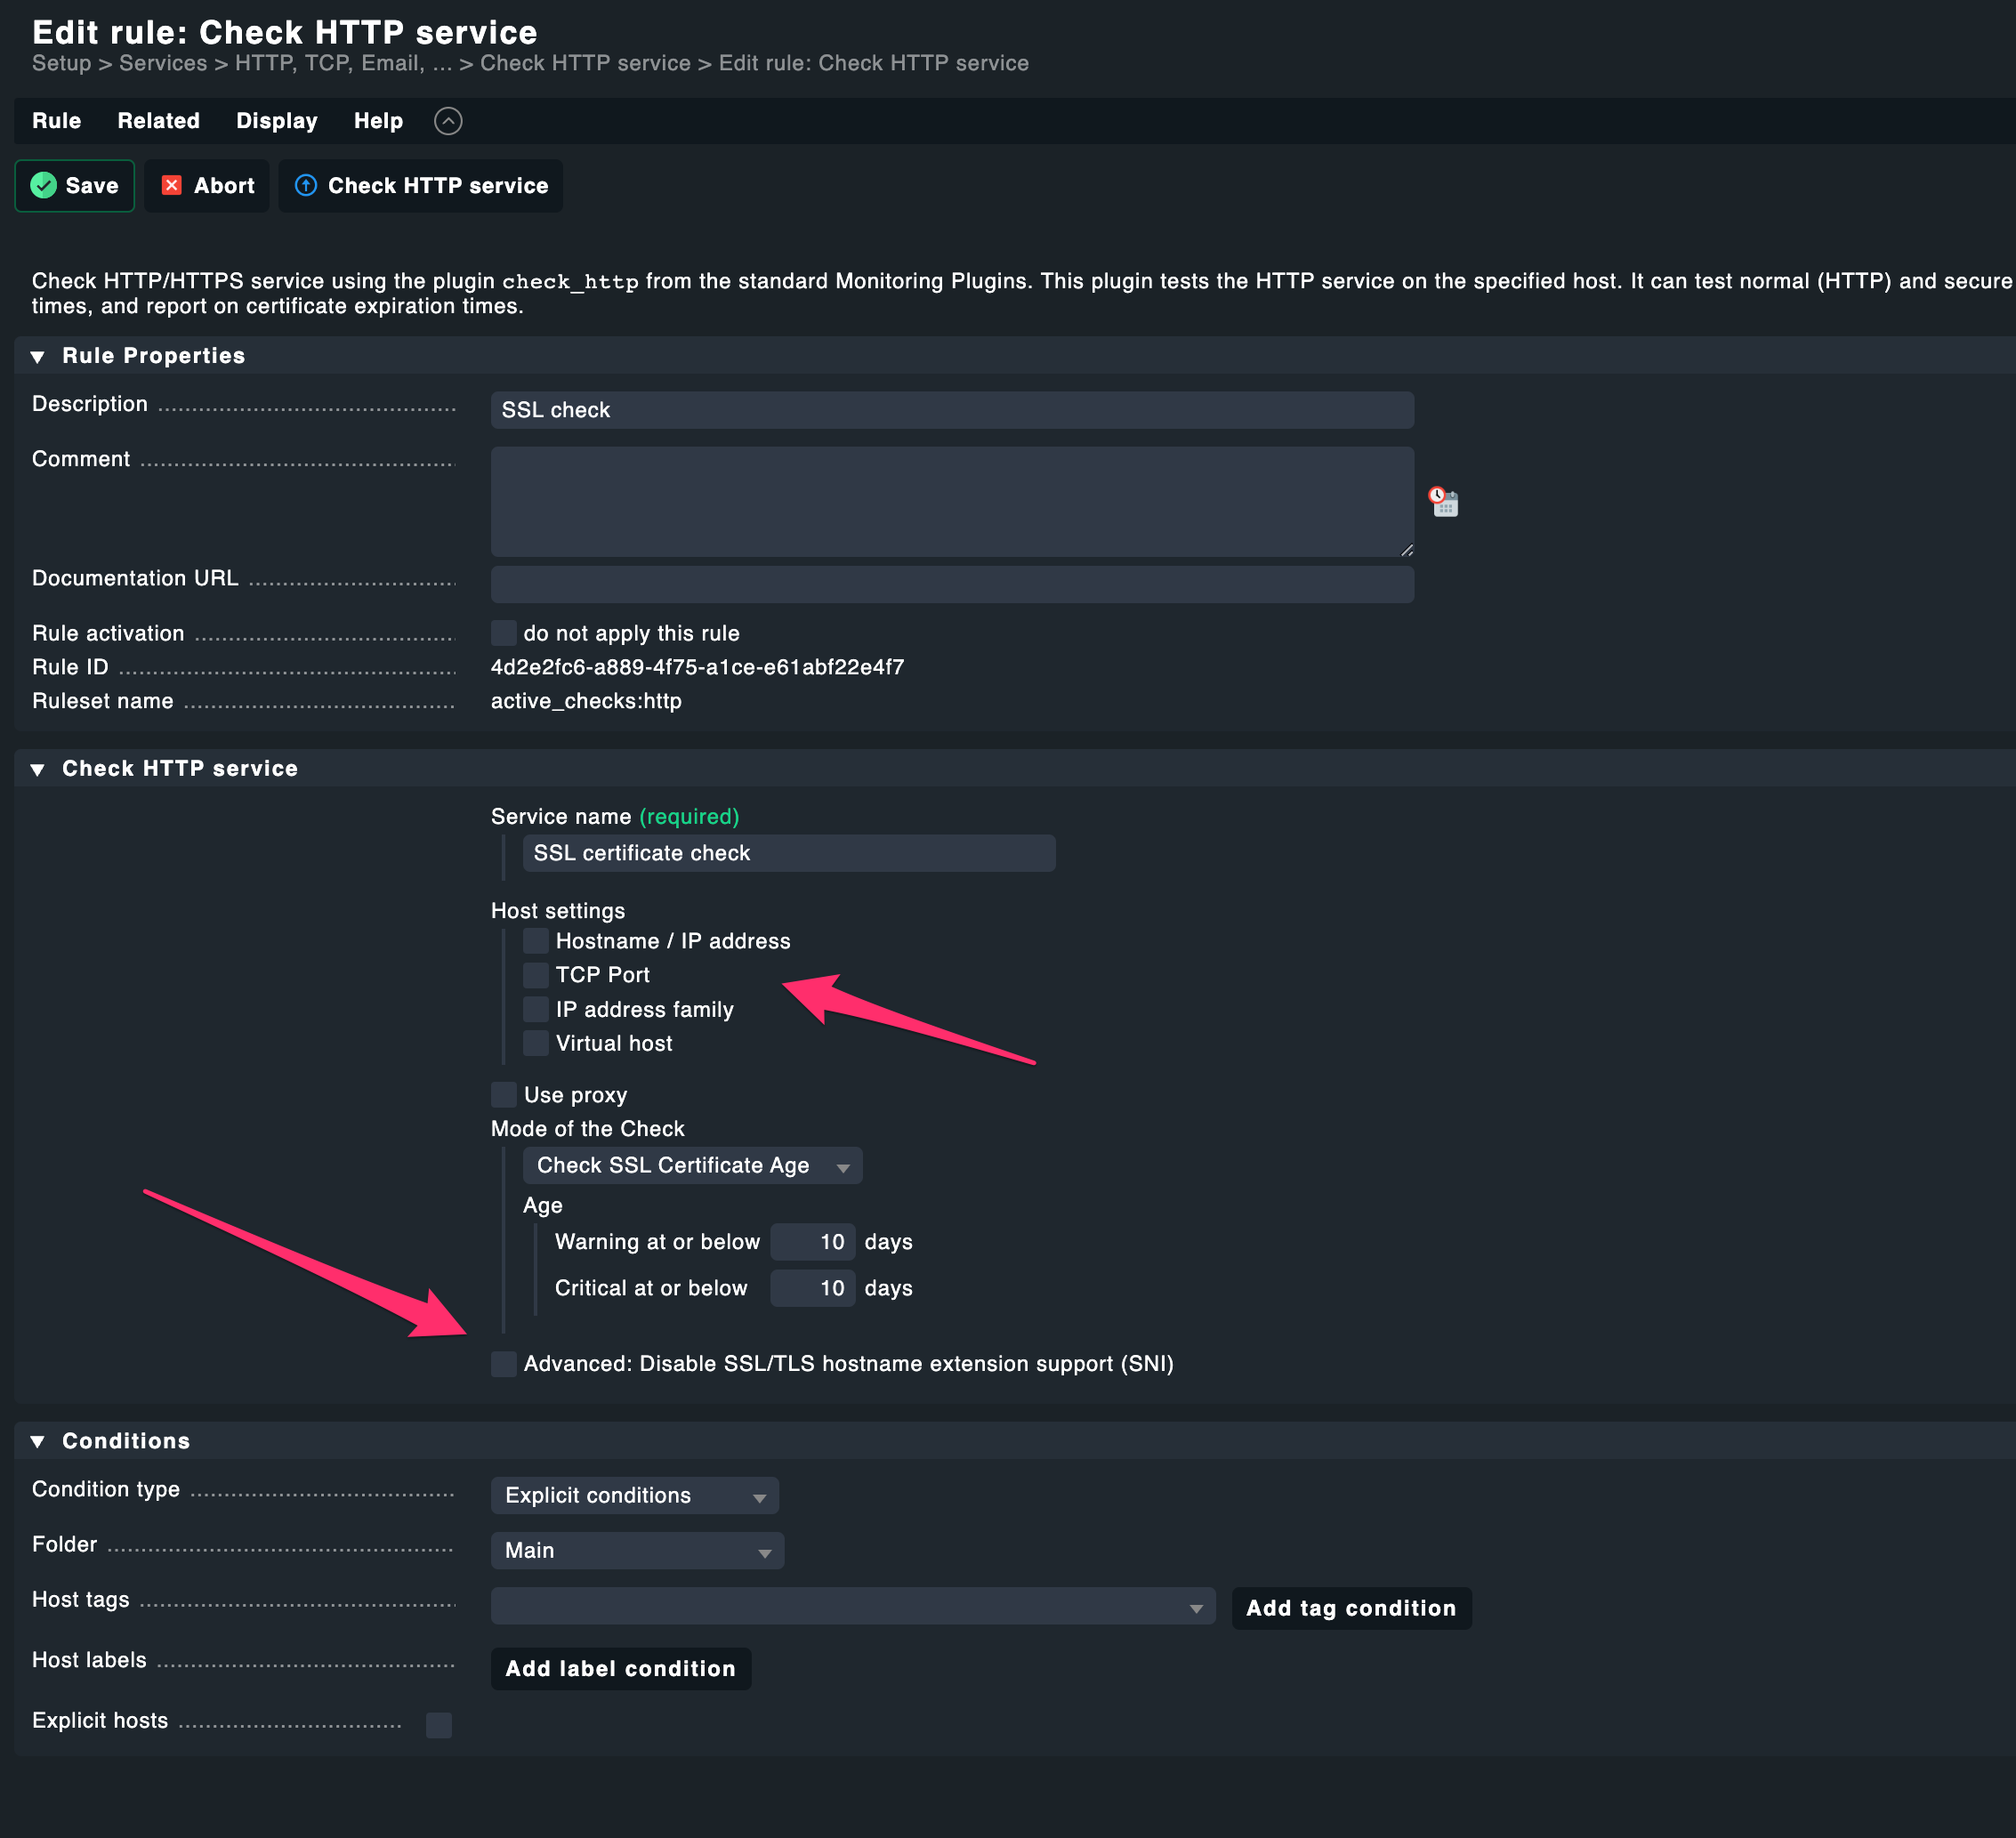Collapse the Conditions section

point(37,1440)
